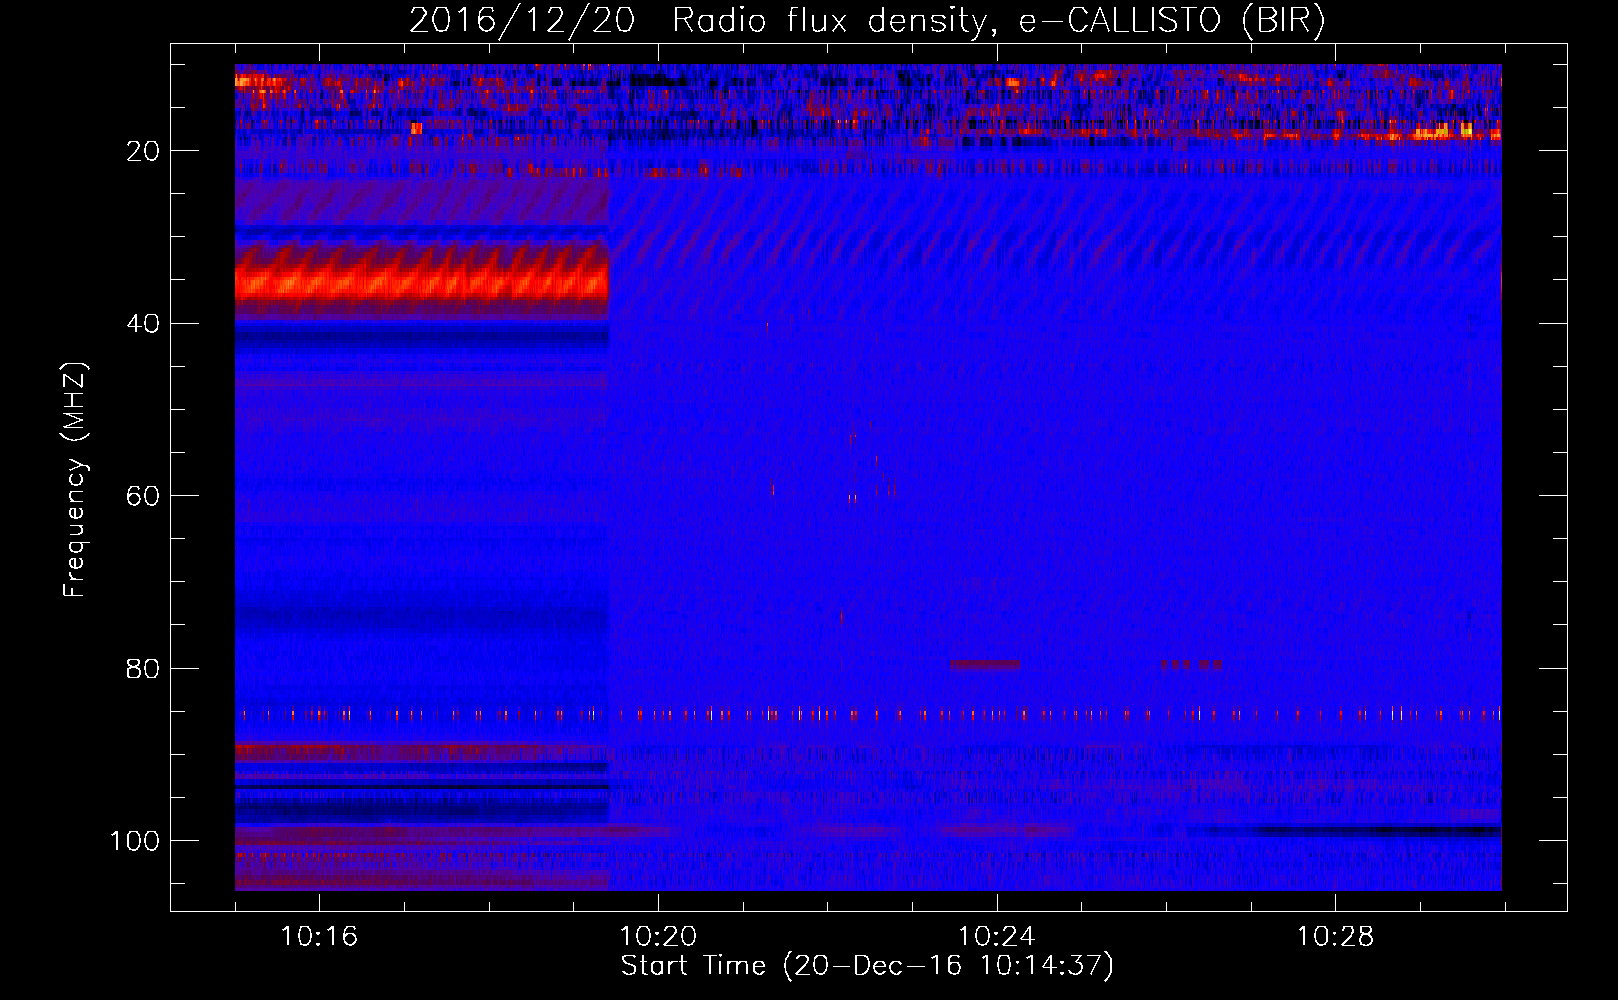Click the 'Frequency (MHZ)' axis label
Screen dimensions: 1618x1000
(75, 480)
